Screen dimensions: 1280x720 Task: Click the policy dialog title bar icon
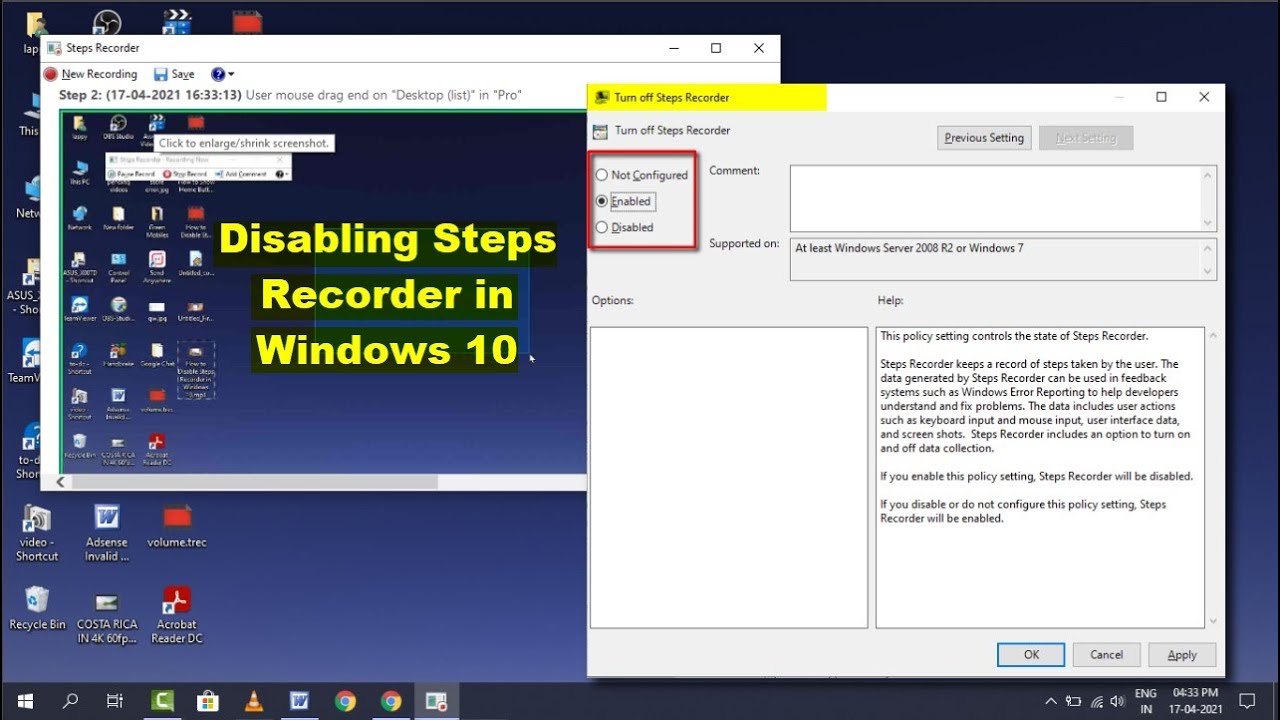601,97
